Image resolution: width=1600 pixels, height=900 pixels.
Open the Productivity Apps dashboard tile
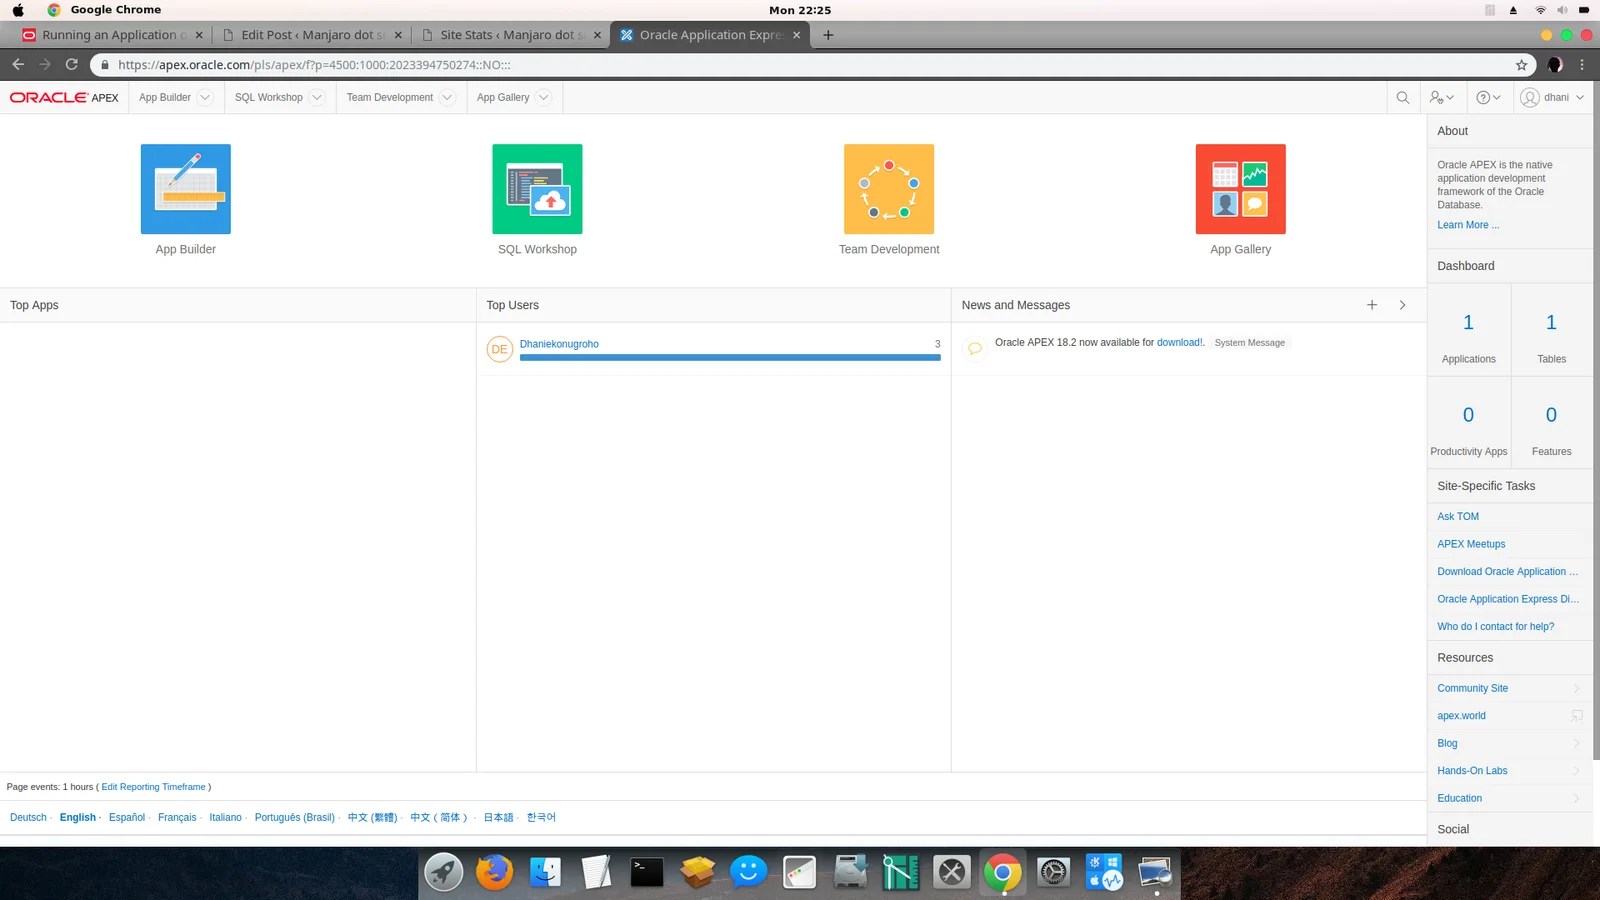(1468, 422)
